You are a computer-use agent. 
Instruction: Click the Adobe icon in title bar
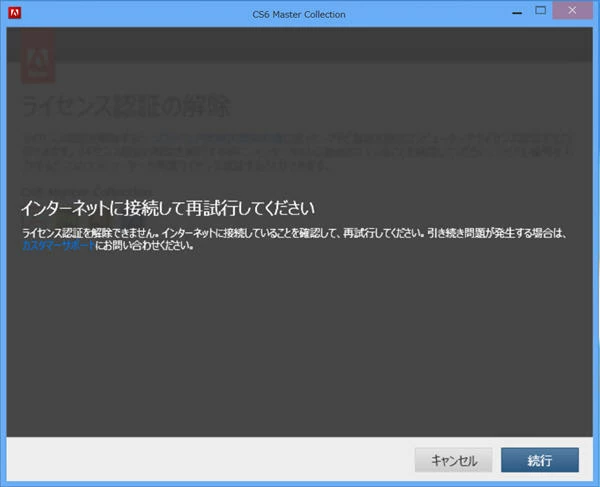pyautogui.click(x=15, y=13)
